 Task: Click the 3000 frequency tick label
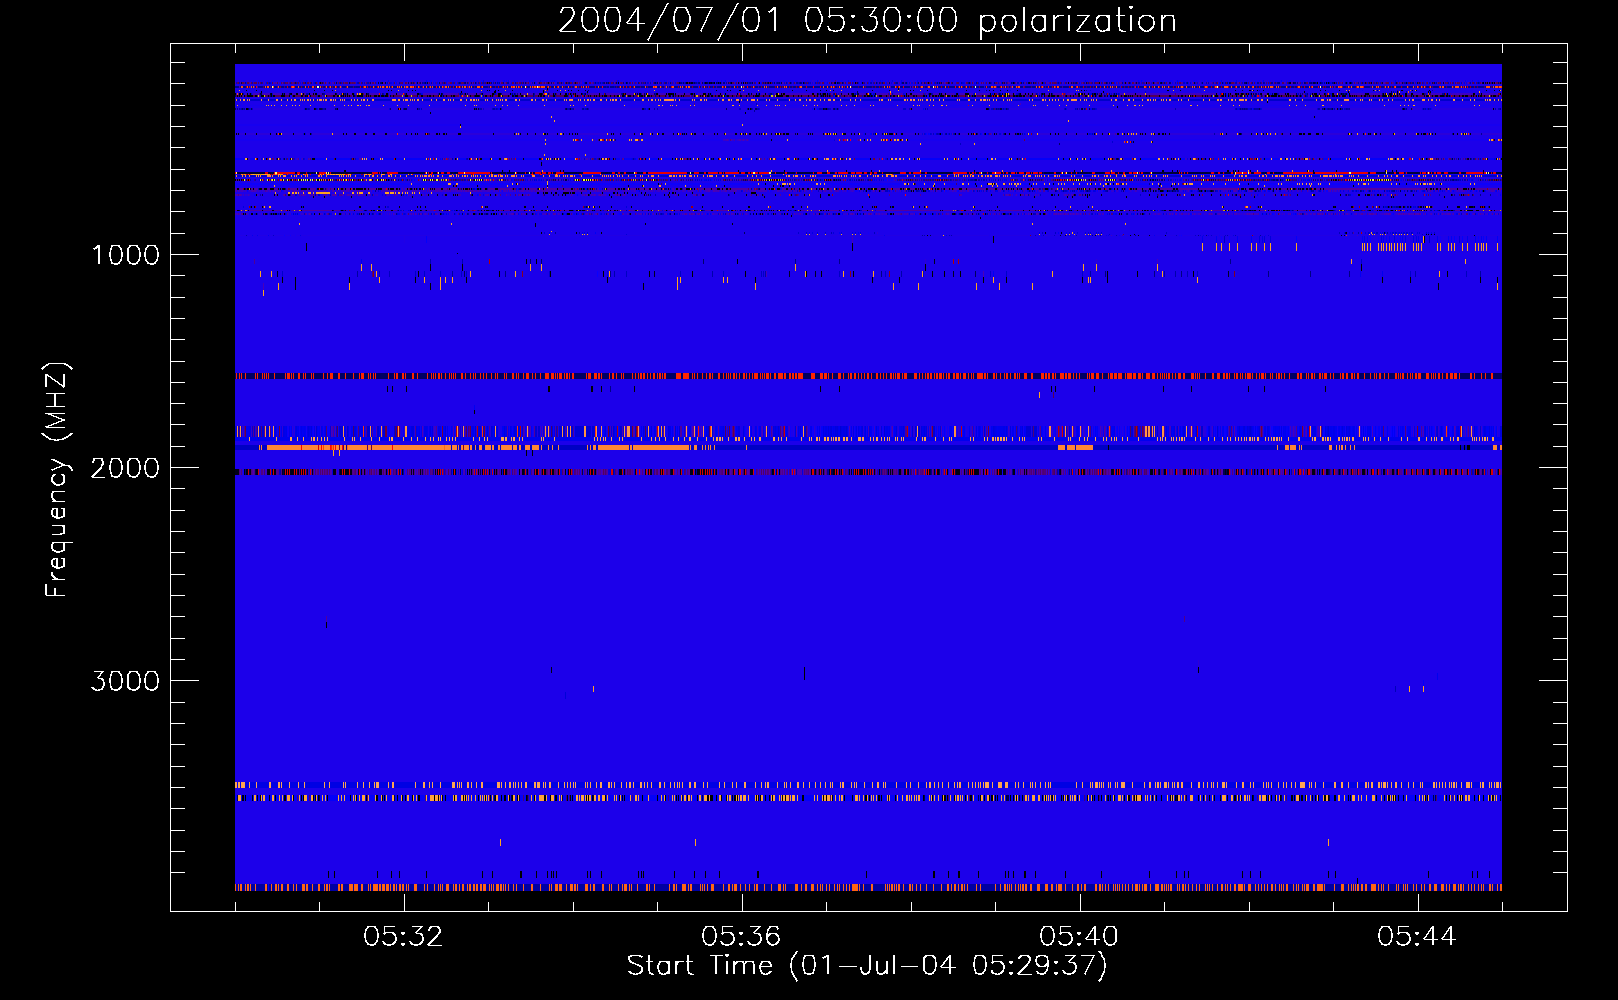point(125,681)
